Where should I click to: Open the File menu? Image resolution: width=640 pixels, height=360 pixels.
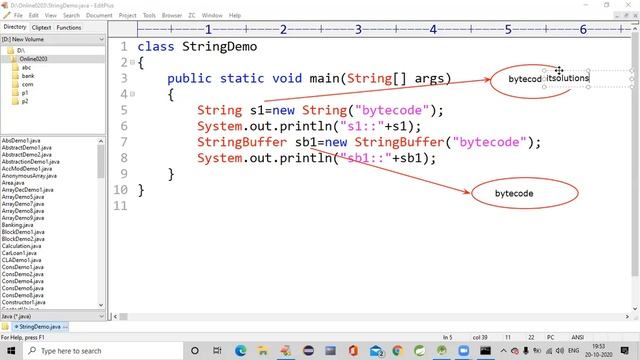pyautogui.click(x=18, y=16)
